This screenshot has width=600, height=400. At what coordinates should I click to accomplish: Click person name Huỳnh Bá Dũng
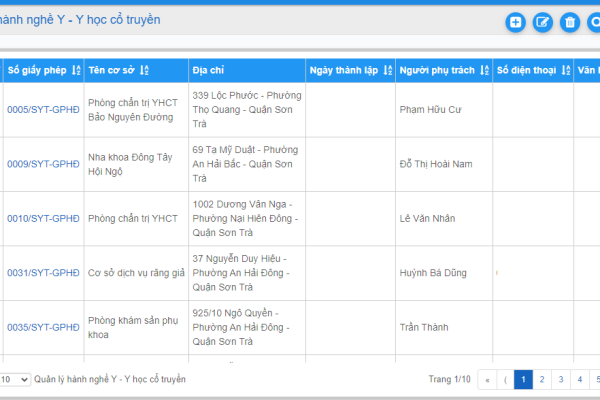pos(433,273)
